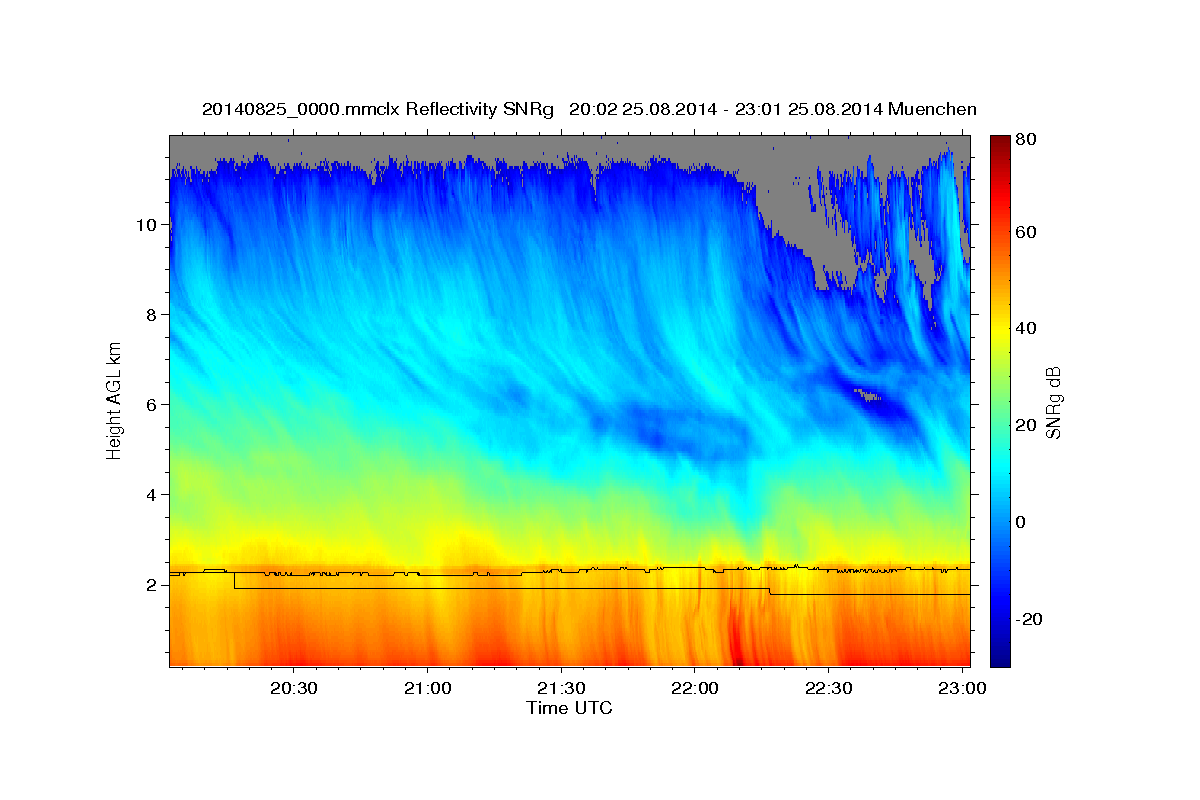Image resolution: width=1200 pixels, height=800 pixels.
Task: Click the colorbar value -20
Action: click(x=1031, y=619)
